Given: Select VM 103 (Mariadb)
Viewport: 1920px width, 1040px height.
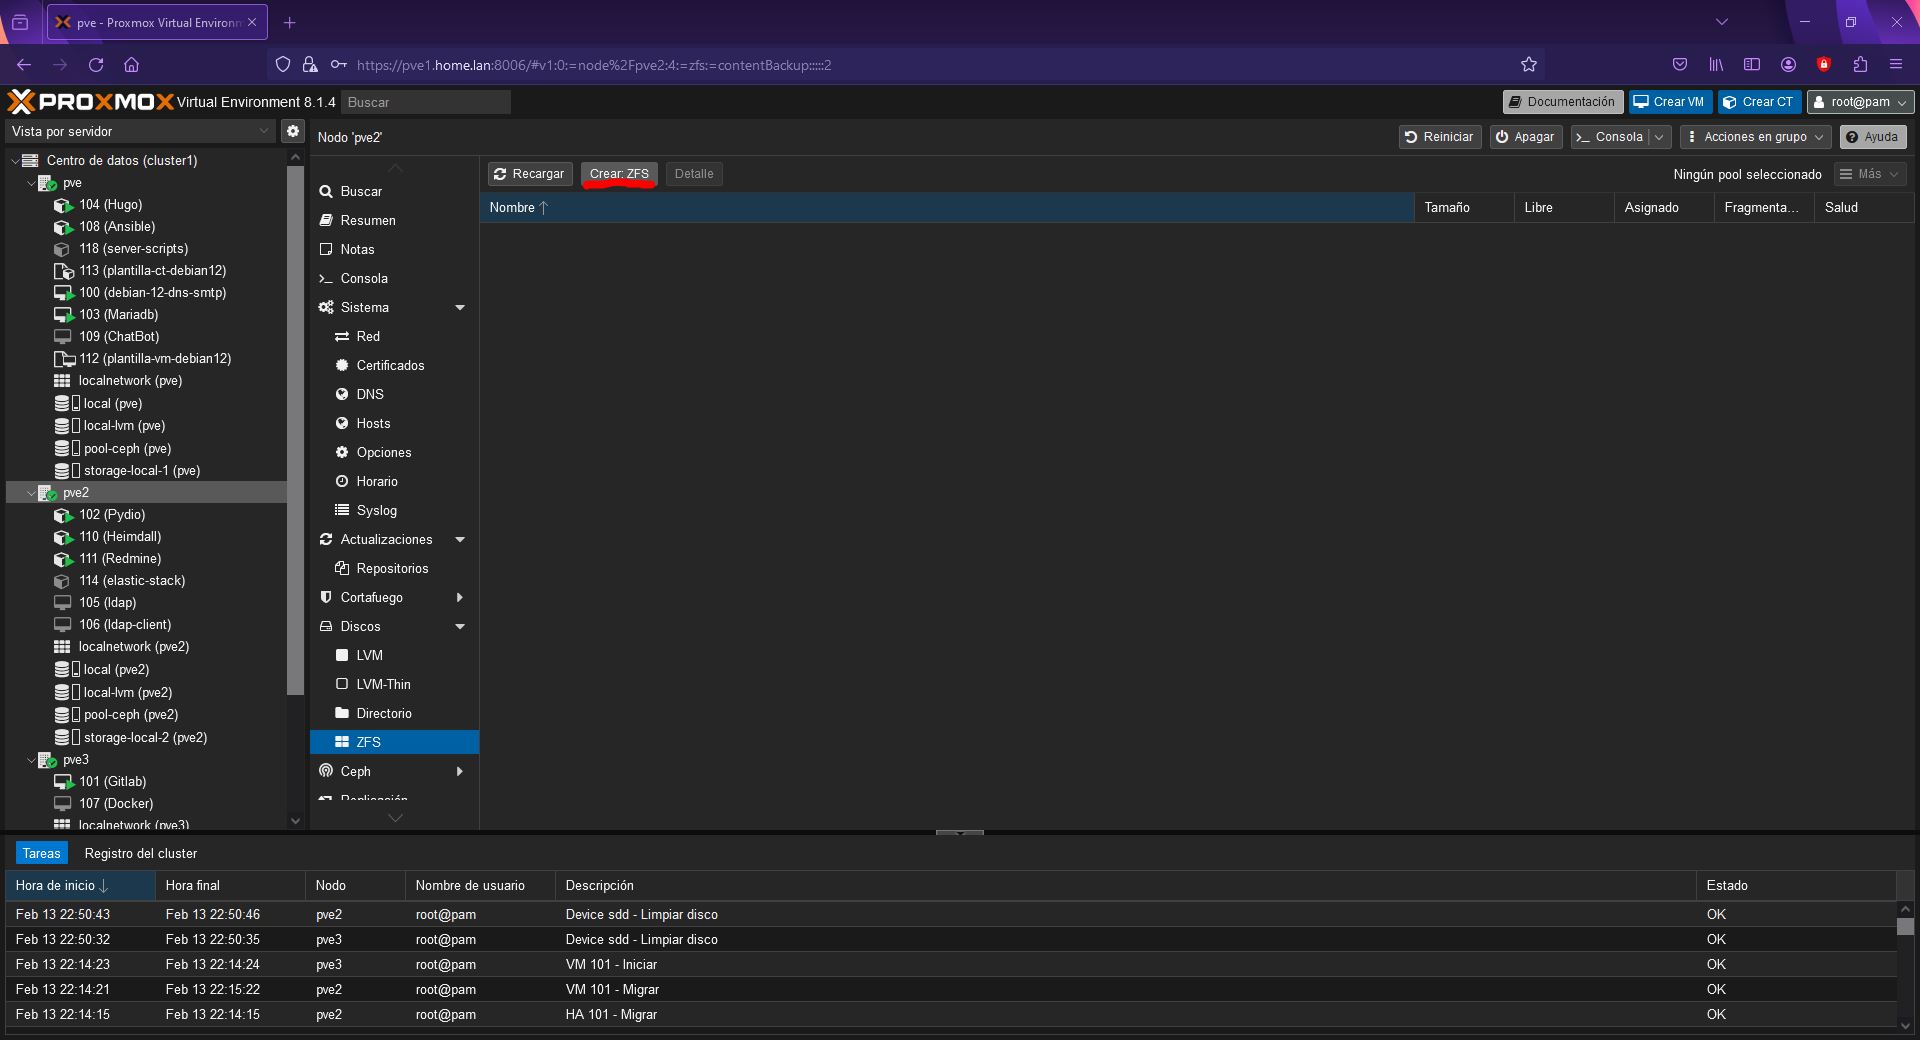Looking at the screenshot, I should point(119,314).
